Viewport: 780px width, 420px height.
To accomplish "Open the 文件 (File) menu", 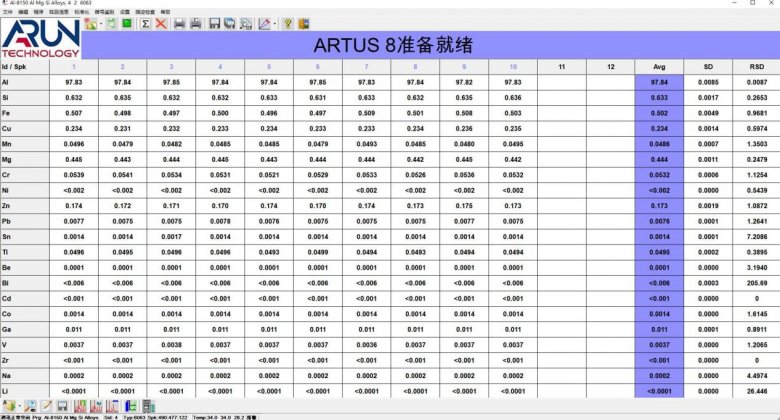I will pyautogui.click(x=9, y=12).
